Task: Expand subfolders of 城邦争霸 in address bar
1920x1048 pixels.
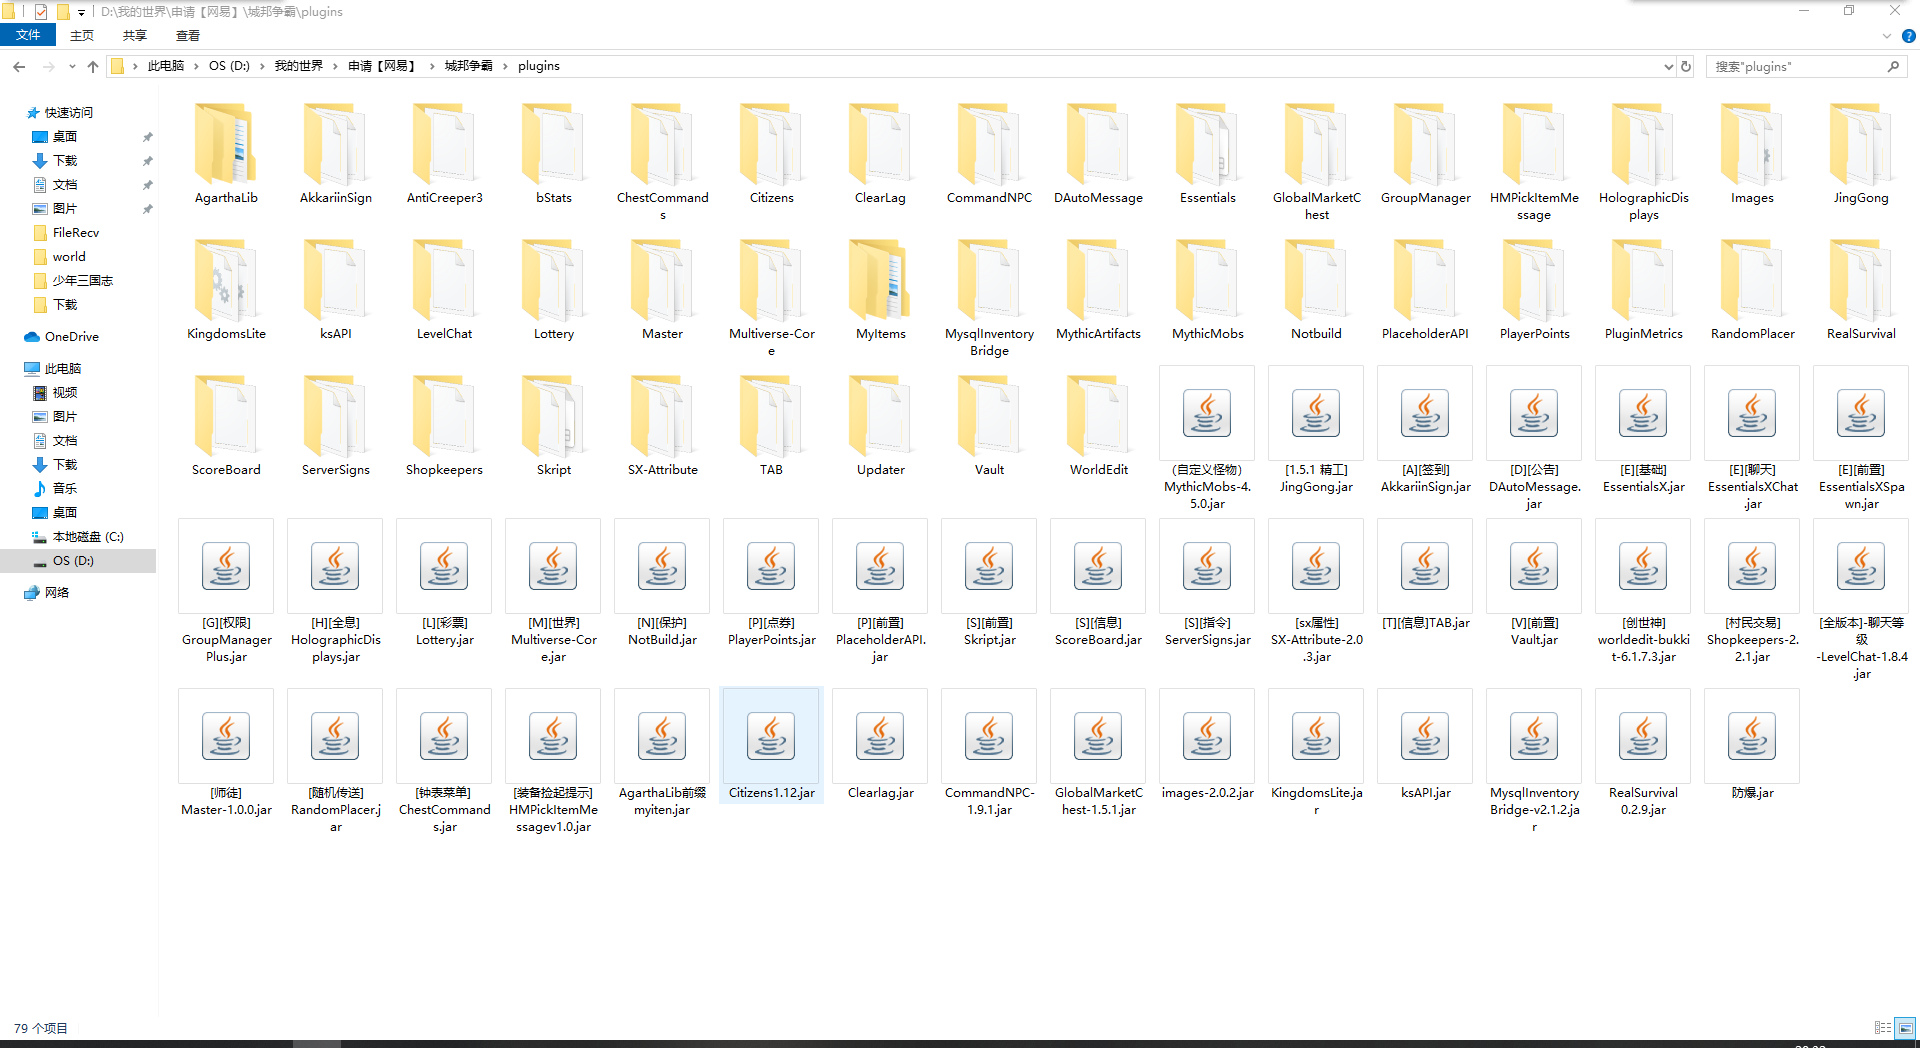Action: coord(506,66)
